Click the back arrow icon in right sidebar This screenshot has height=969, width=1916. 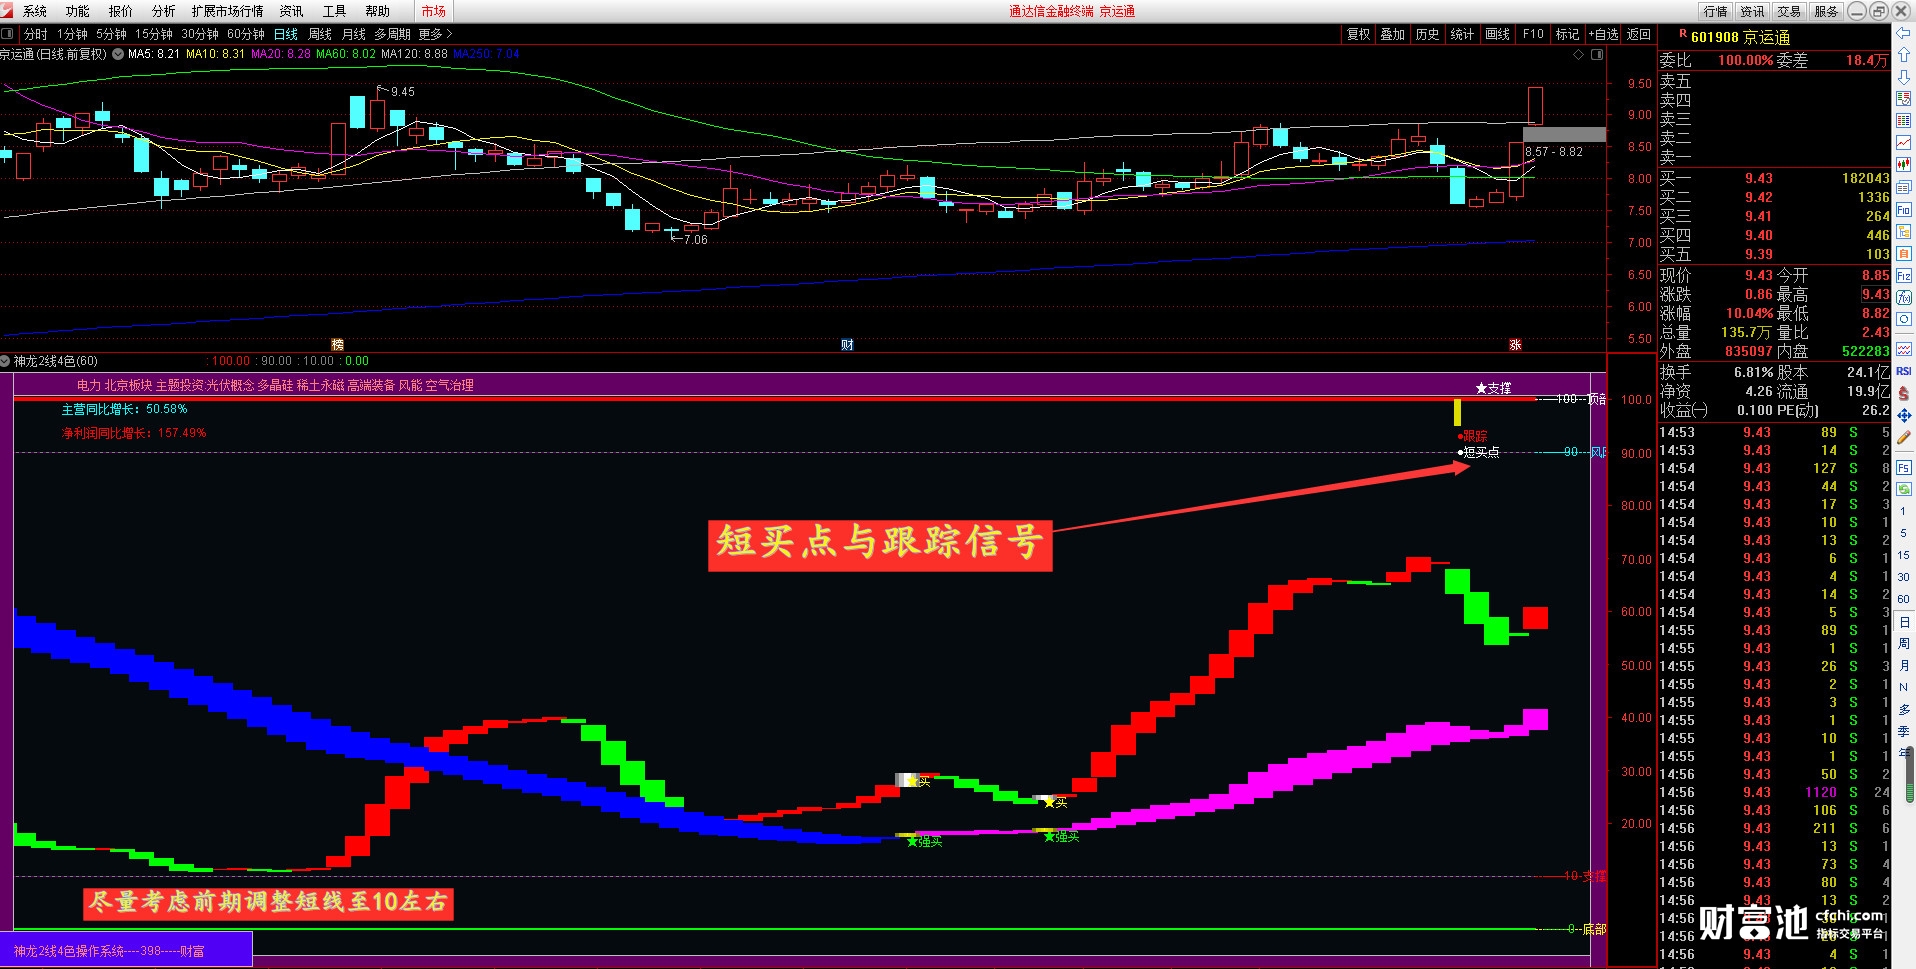tap(1903, 33)
